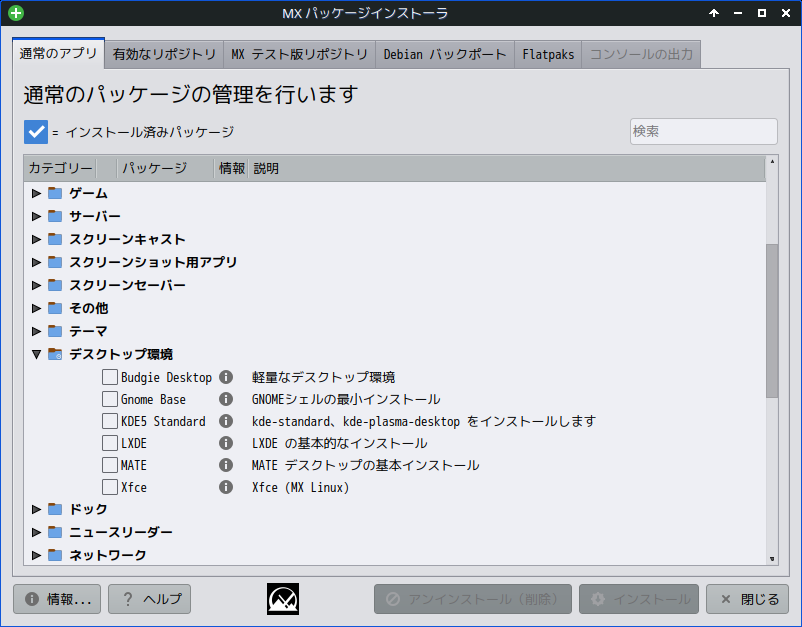Click the info icon for Budgie Desktop

point(226,377)
